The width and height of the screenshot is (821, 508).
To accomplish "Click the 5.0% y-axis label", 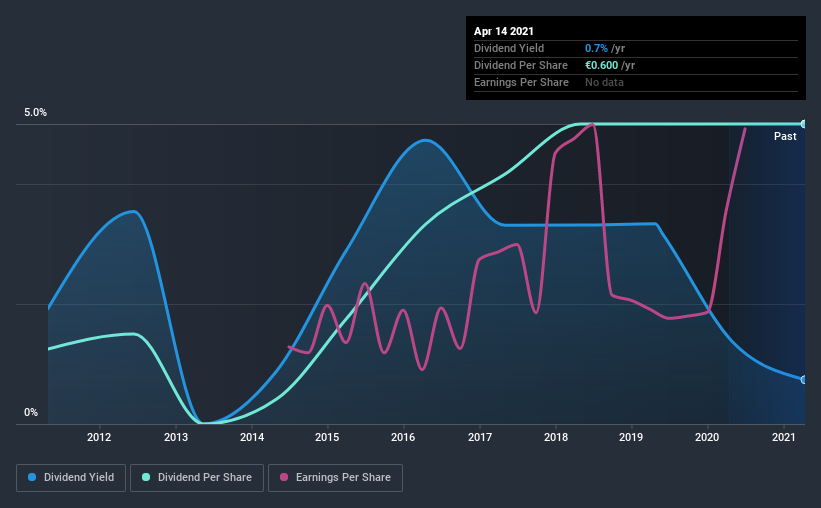I will [35, 113].
